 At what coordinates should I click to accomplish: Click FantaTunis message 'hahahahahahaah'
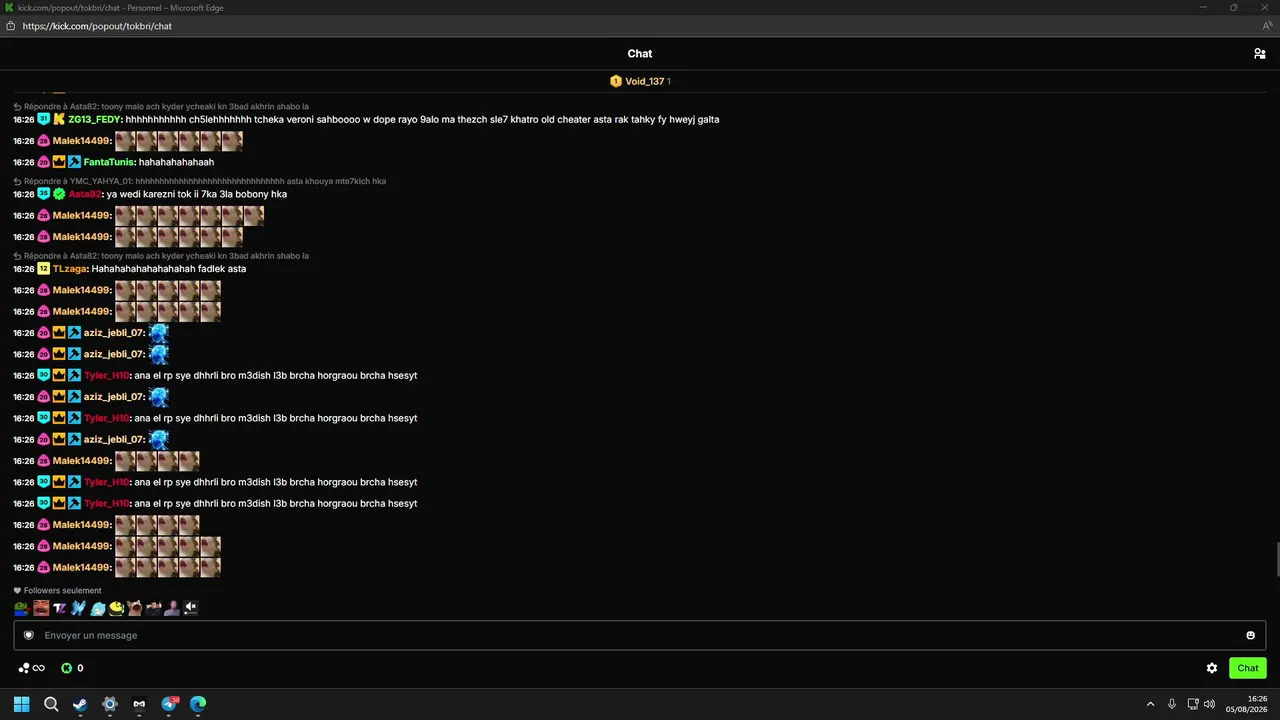[x=176, y=162]
